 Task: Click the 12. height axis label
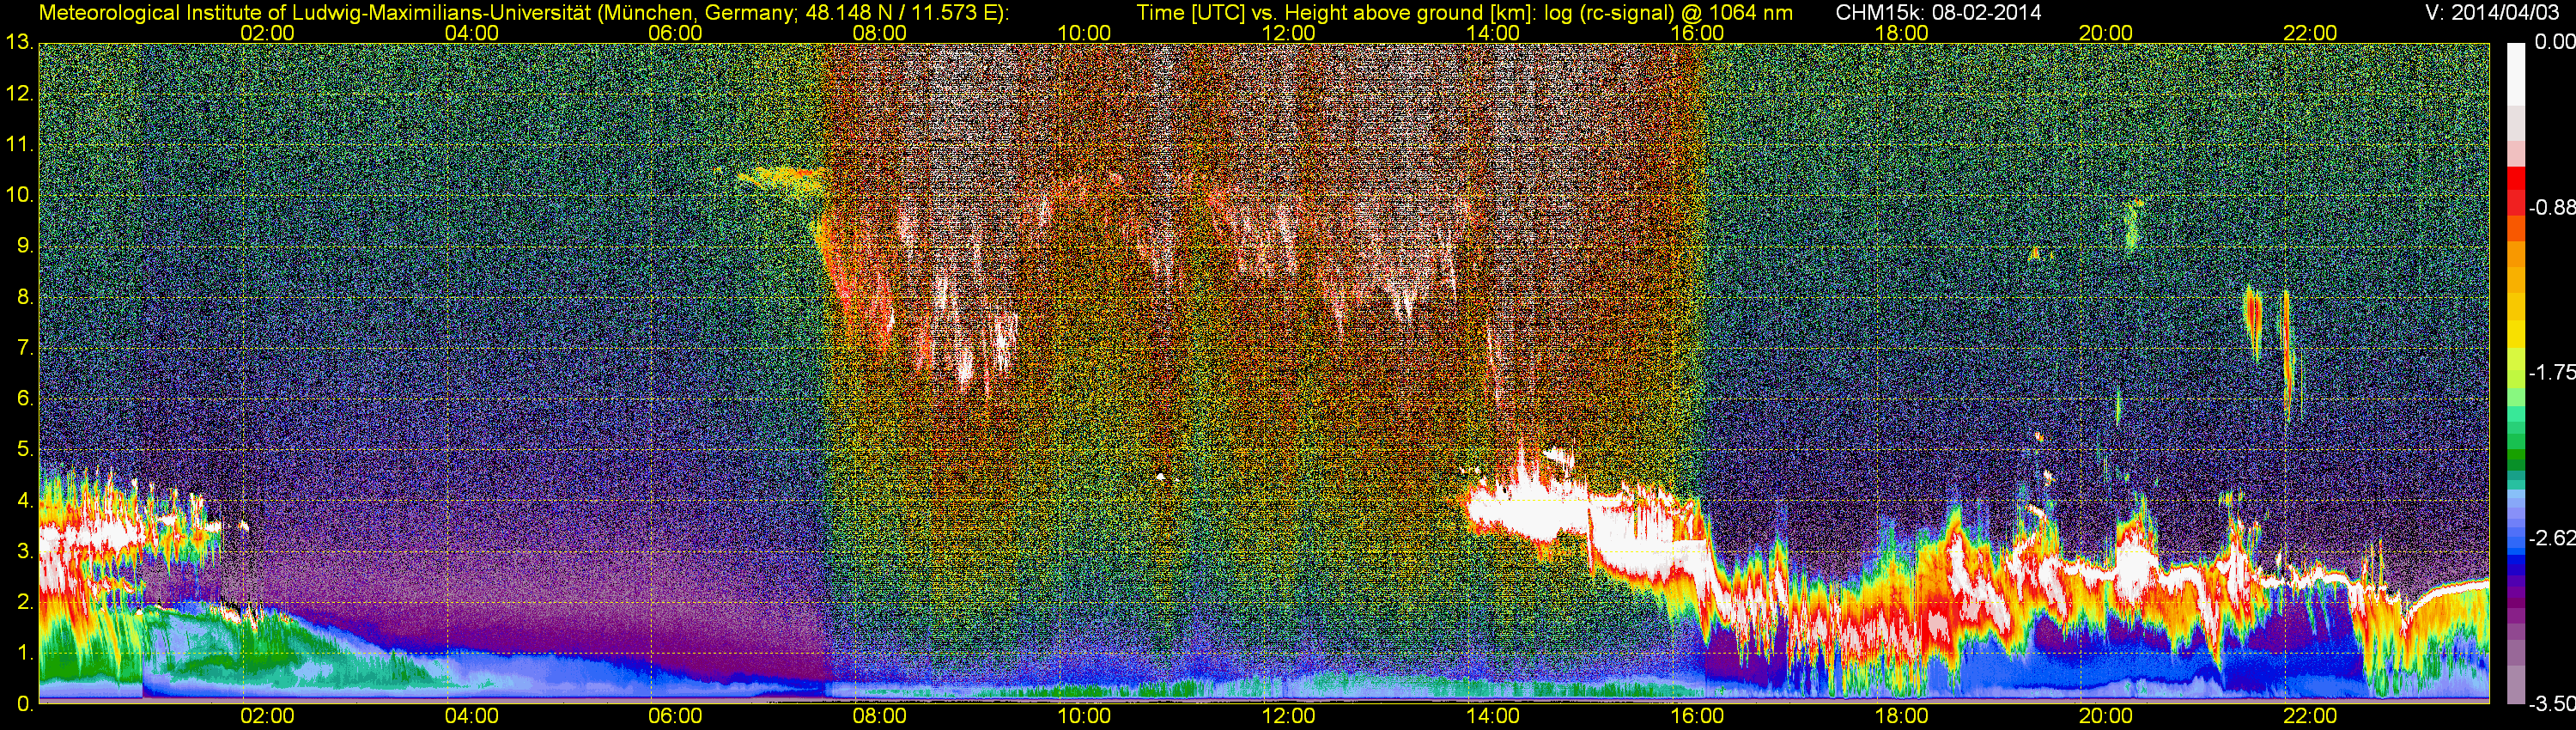19,94
